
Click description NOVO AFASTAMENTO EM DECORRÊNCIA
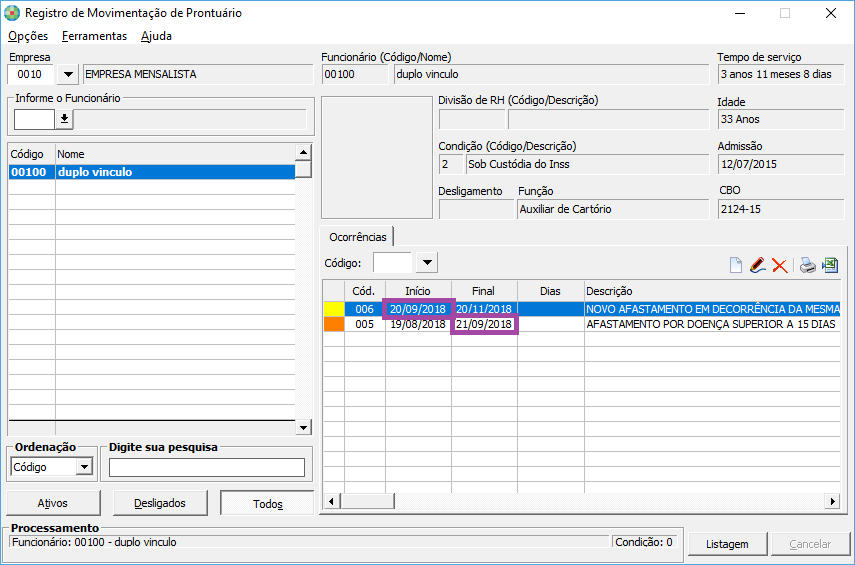point(712,309)
